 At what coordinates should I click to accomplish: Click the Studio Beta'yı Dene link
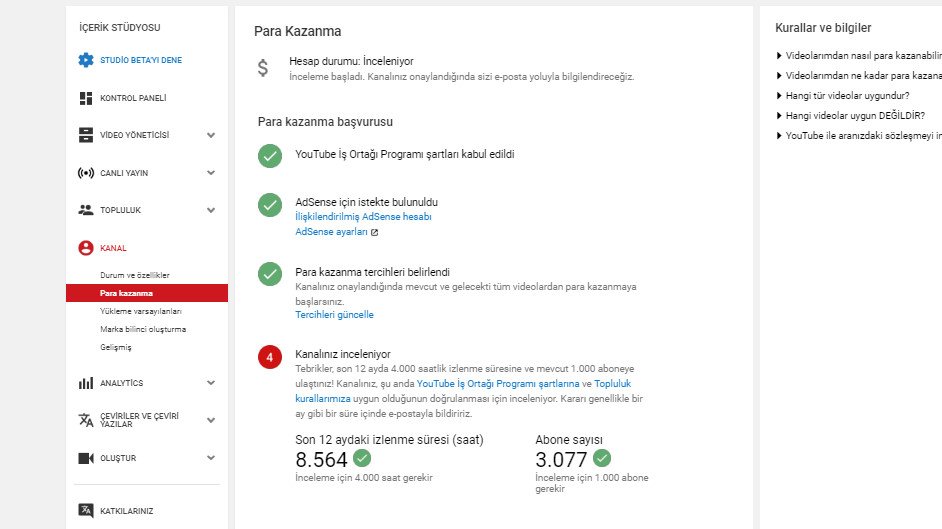click(x=141, y=60)
